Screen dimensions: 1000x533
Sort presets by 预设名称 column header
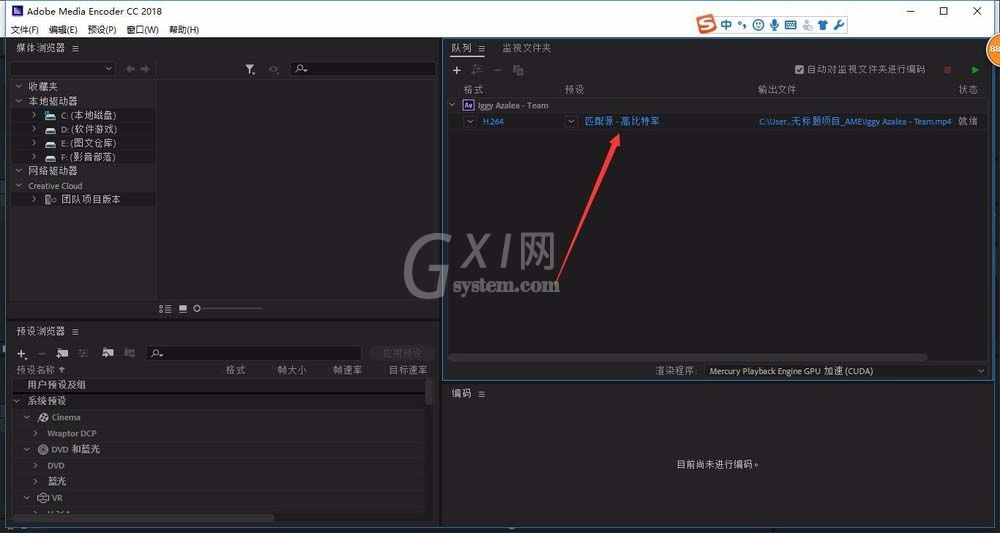point(41,370)
